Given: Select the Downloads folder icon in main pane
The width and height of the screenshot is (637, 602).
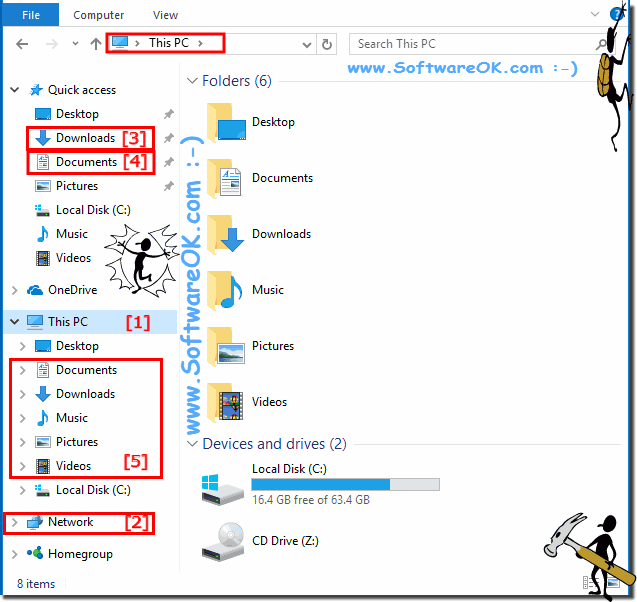Looking at the screenshot, I should click(226, 234).
